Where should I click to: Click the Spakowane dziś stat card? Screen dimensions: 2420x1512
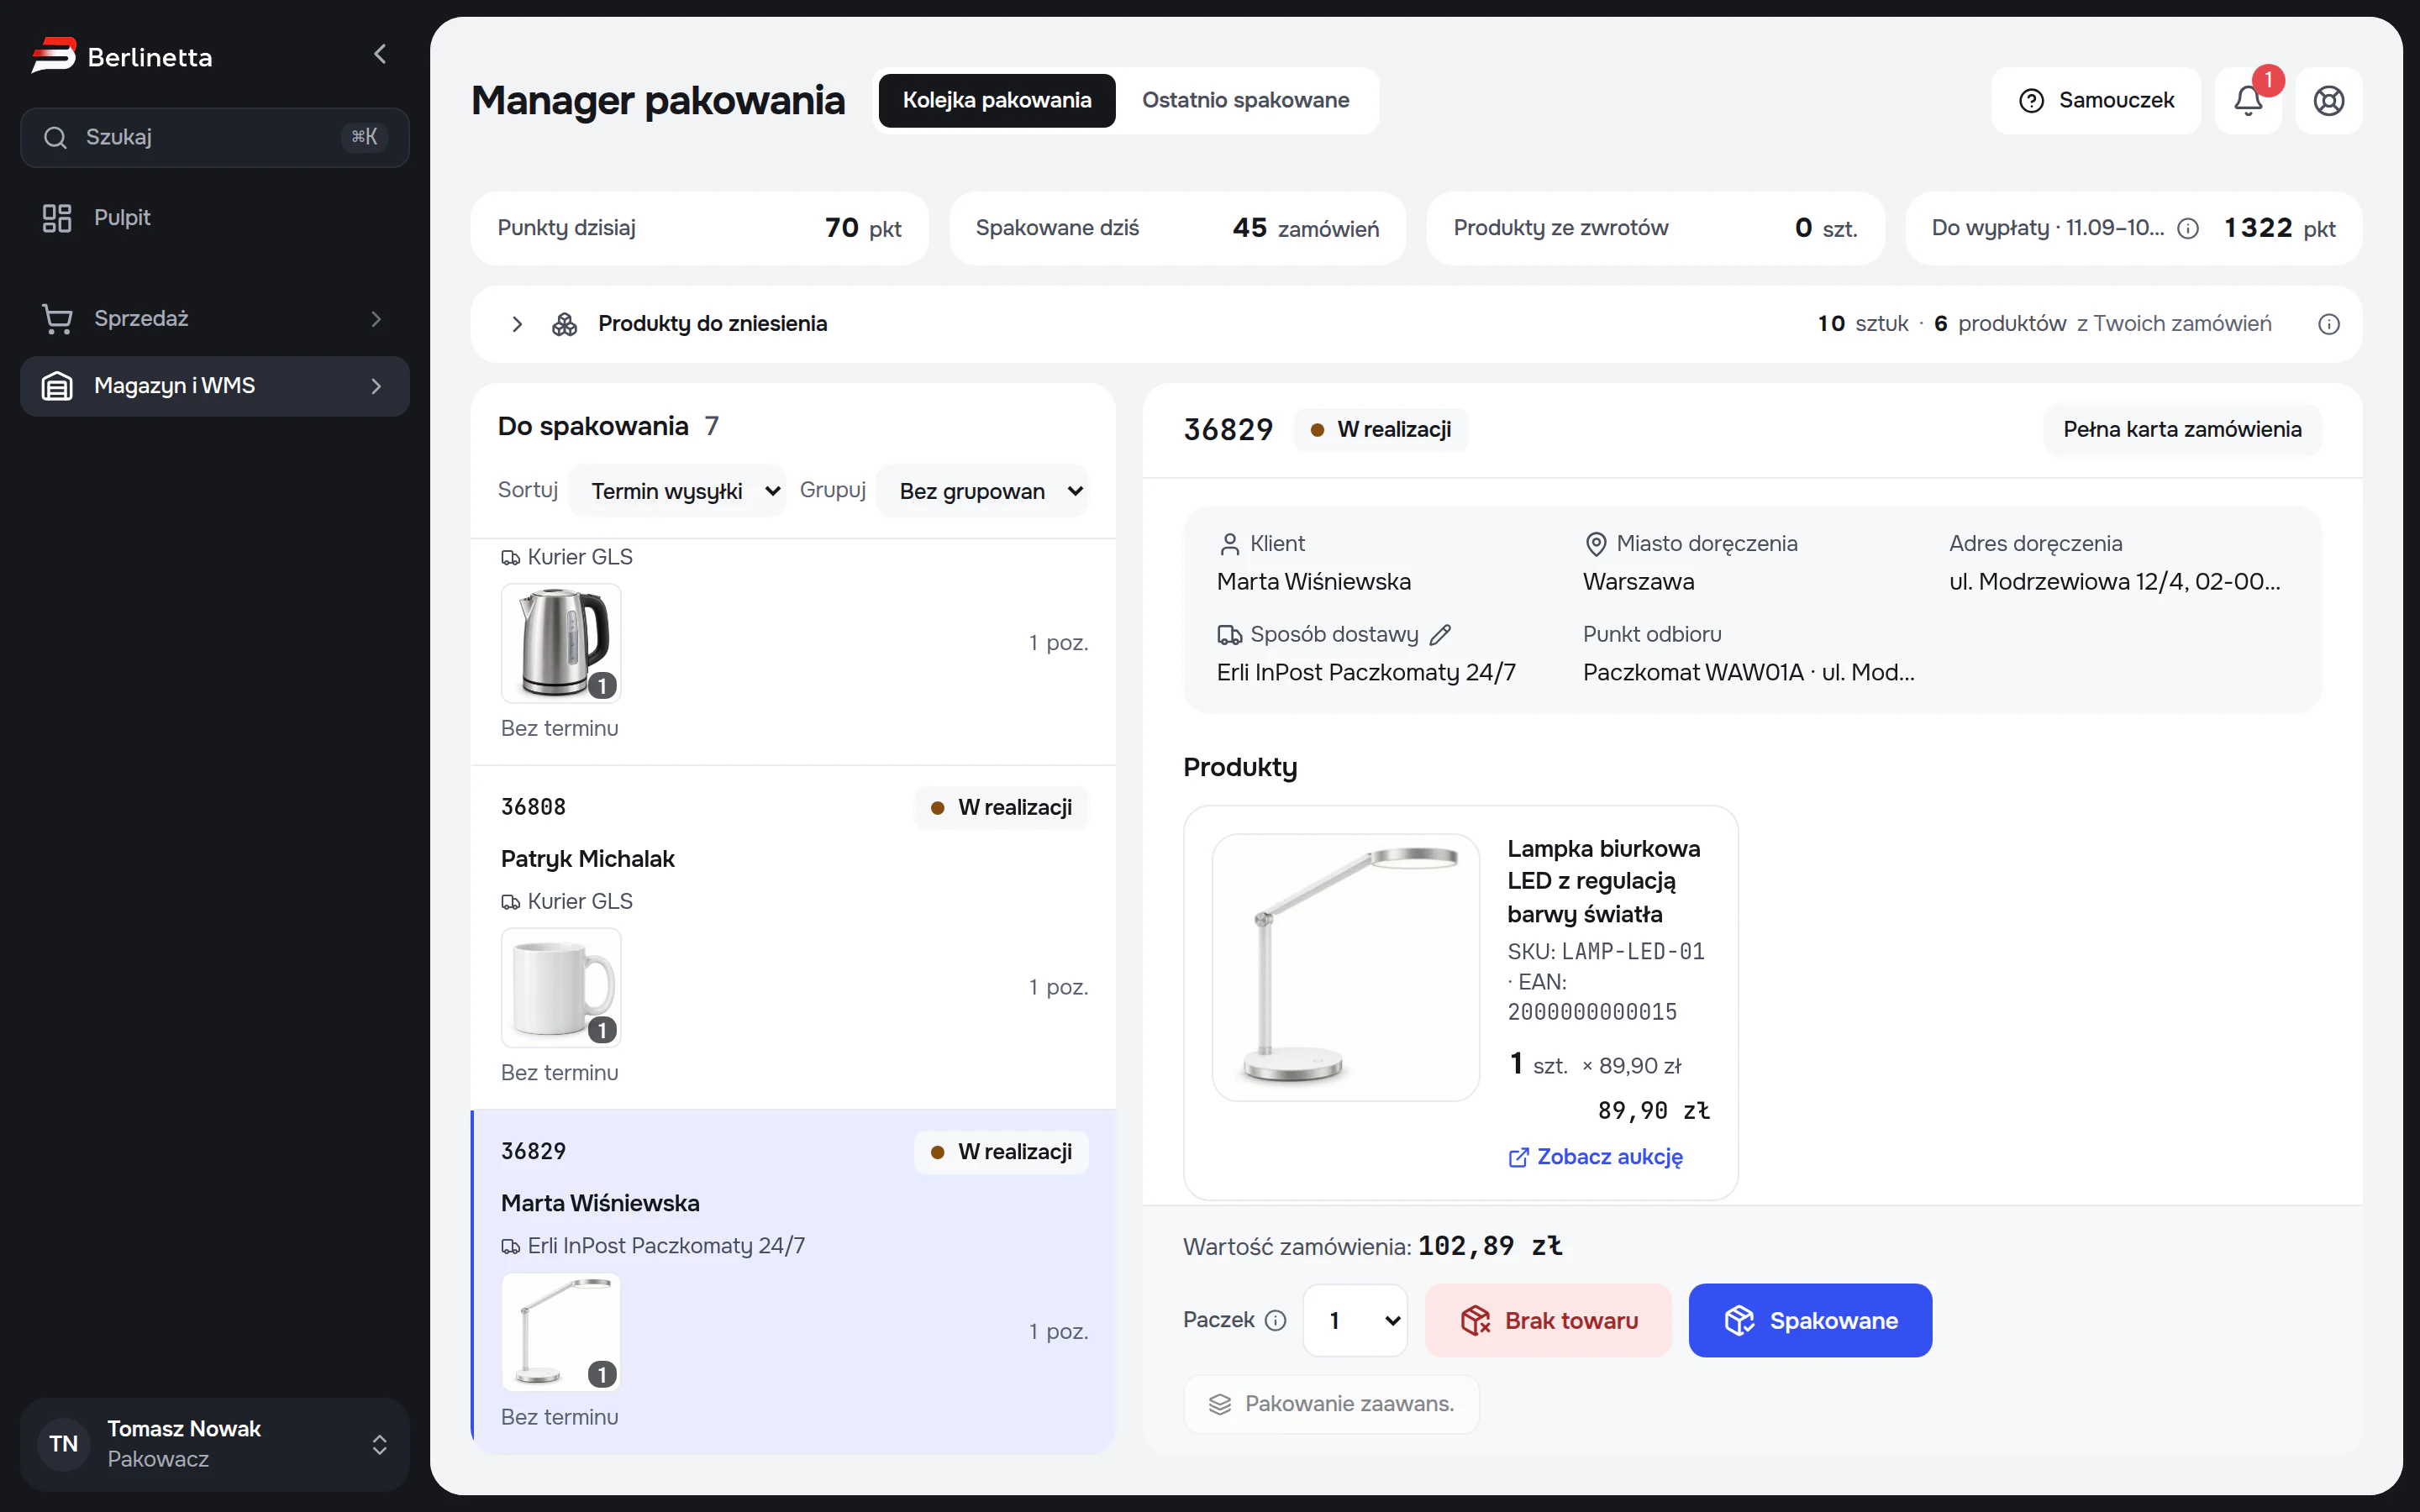click(1177, 229)
